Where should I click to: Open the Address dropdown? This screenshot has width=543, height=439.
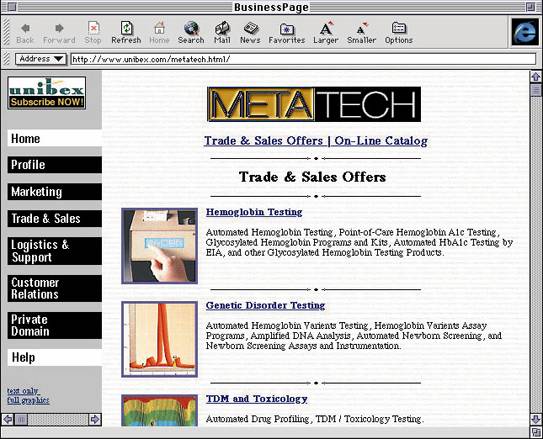40,59
